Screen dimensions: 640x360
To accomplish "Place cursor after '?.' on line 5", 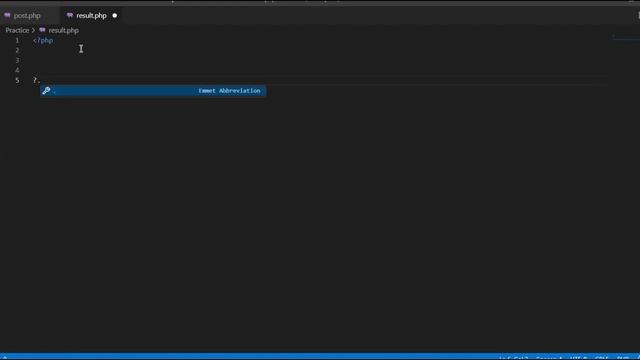I will [x=40, y=80].
